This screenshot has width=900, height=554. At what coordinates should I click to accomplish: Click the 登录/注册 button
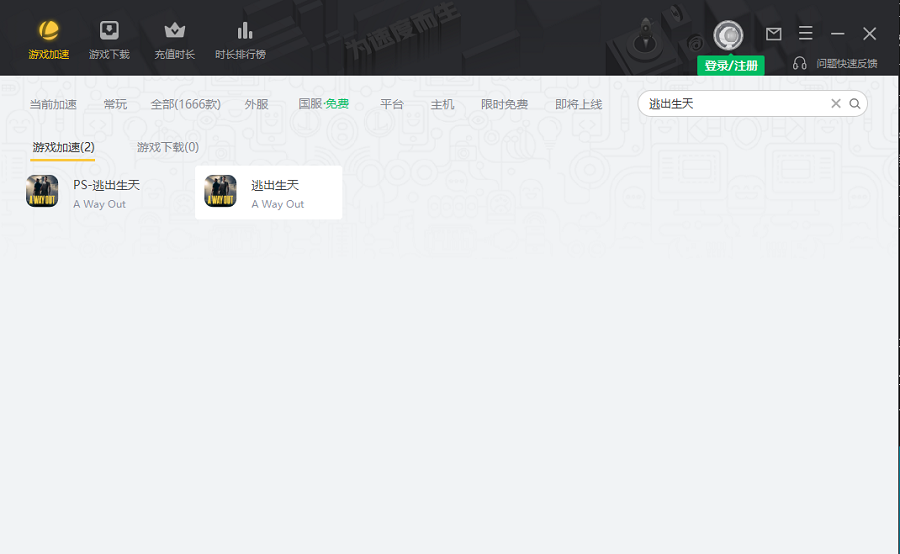(x=731, y=65)
